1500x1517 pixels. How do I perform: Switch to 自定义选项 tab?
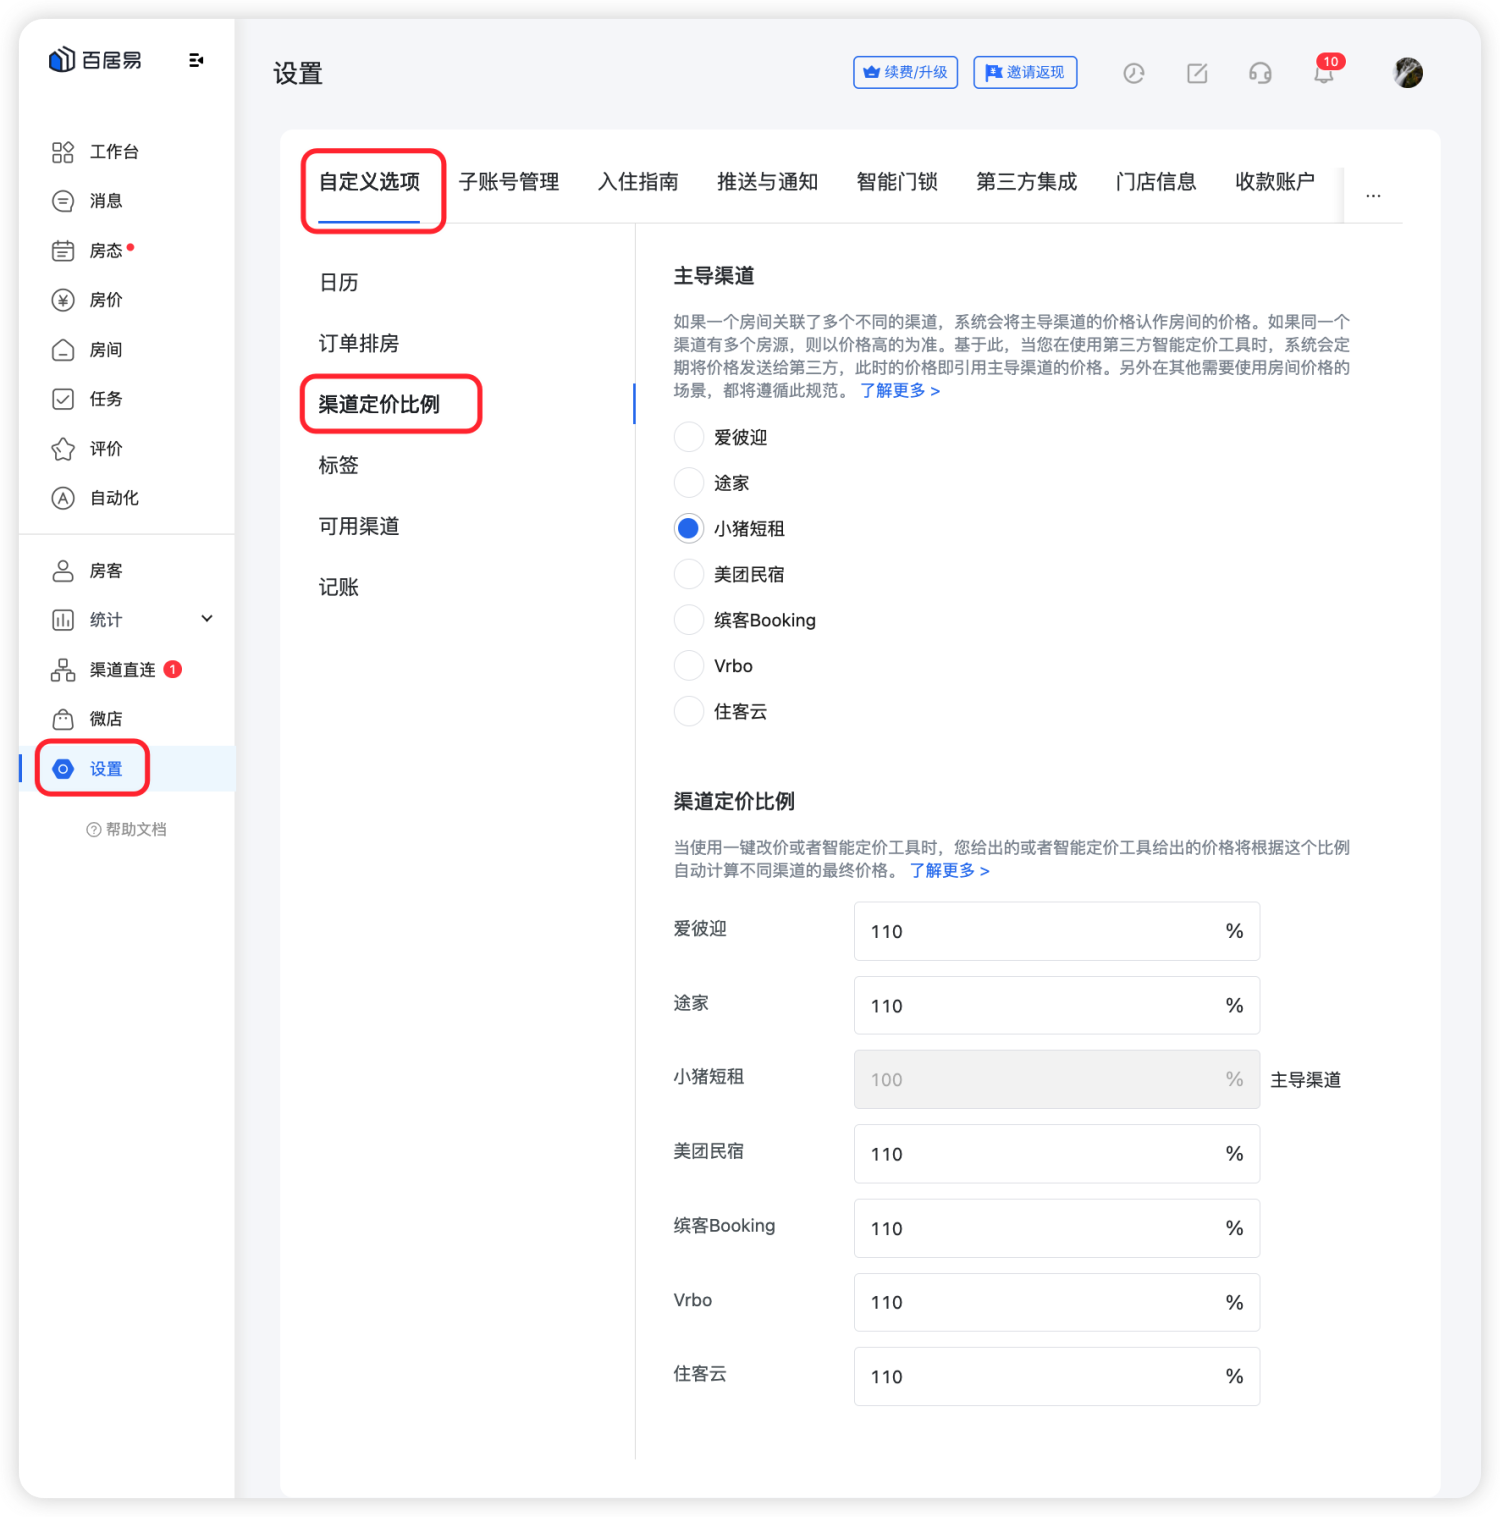click(369, 182)
